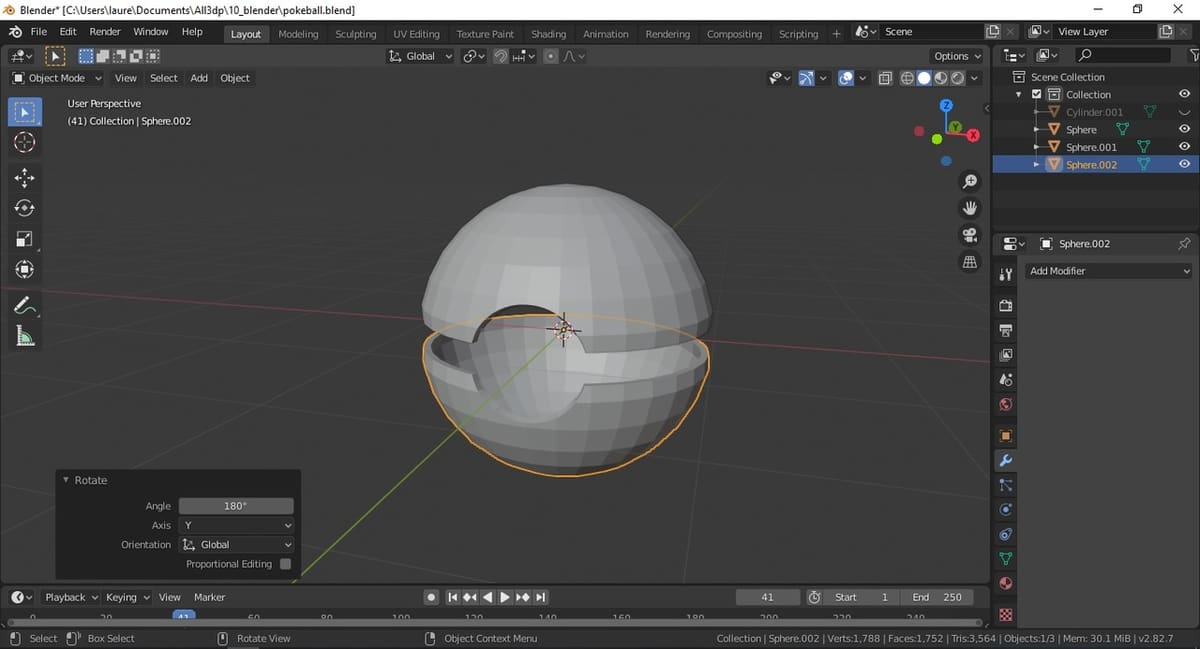Viewport: 1200px width, 649px height.
Task: Open Keying dropdown in timeline
Action: 127,597
